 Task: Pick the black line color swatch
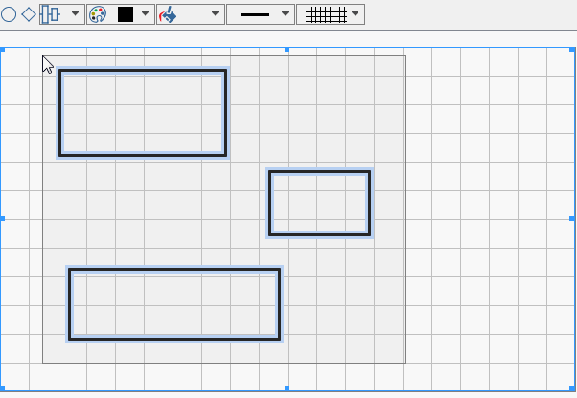[125, 15]
